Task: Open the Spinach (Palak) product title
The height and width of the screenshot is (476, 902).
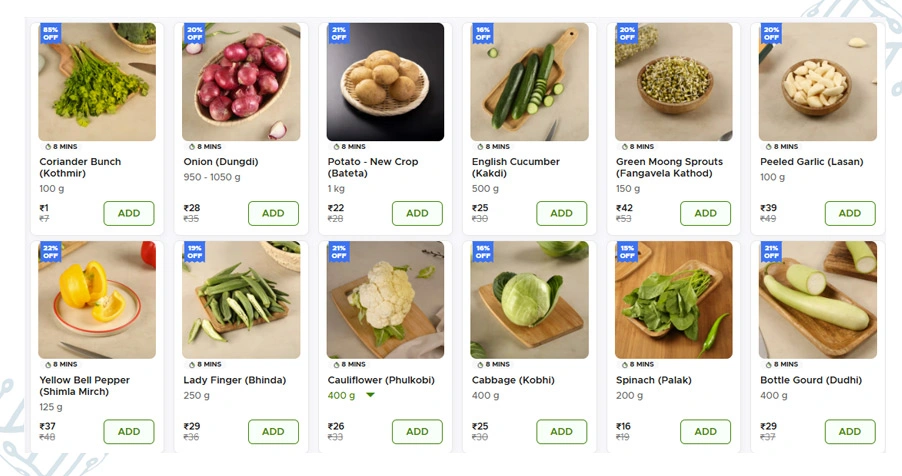Action: click(x=653, y=380)
